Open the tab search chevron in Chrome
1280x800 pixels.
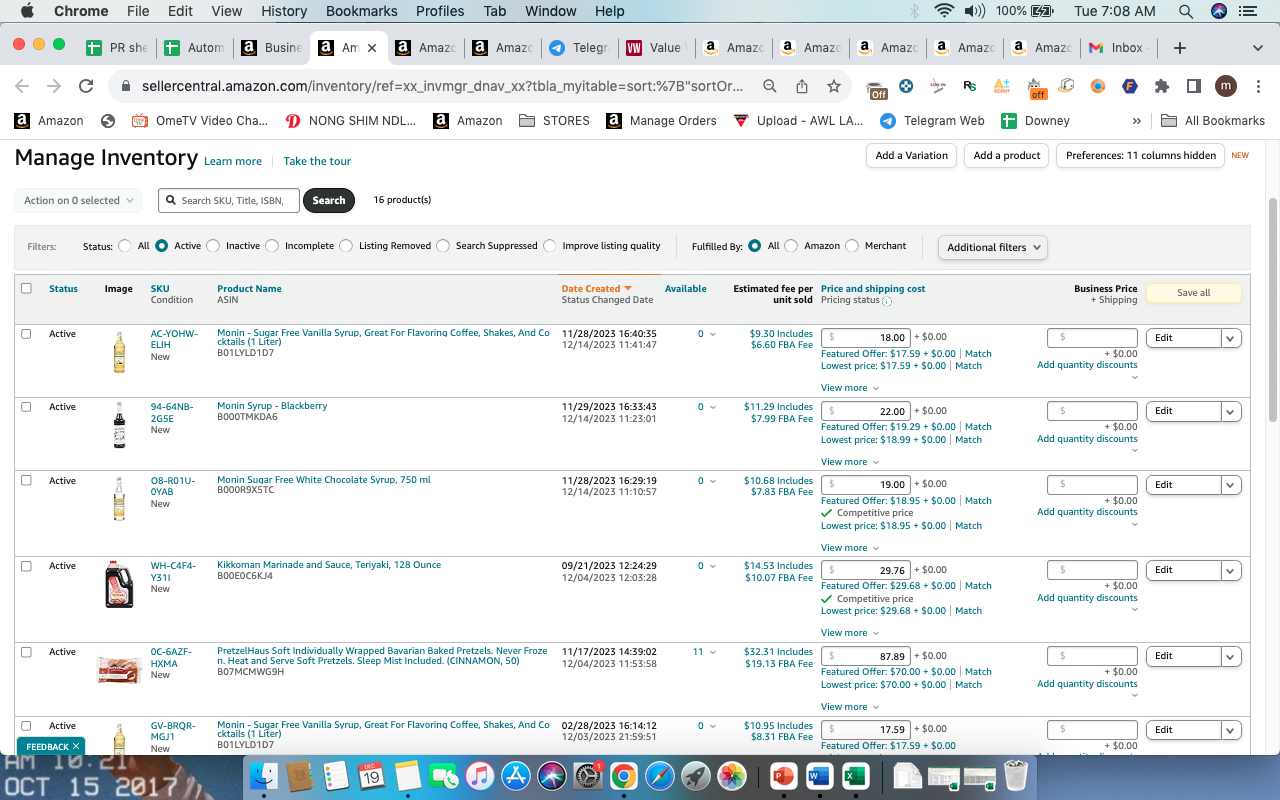[x=1258, y=48]
